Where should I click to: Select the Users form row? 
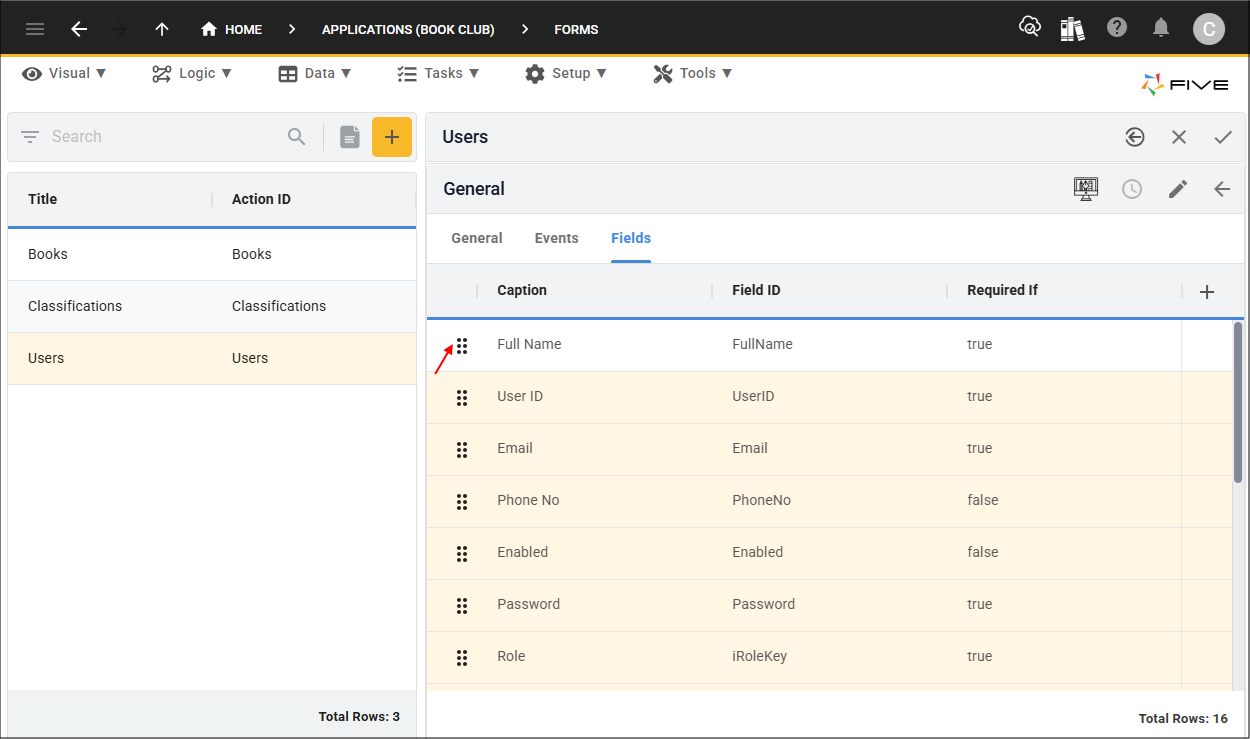[212, 358]
